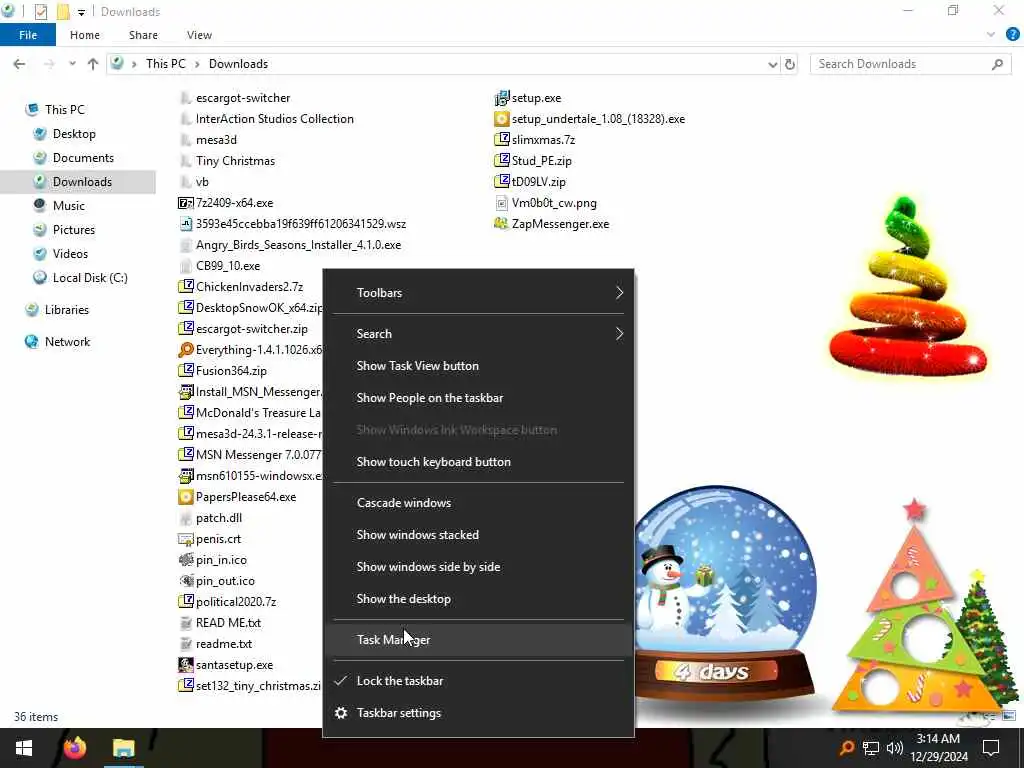The image size is (1024, 768).
Task: Select This PC in navigation pane
Action: point(65,110)
